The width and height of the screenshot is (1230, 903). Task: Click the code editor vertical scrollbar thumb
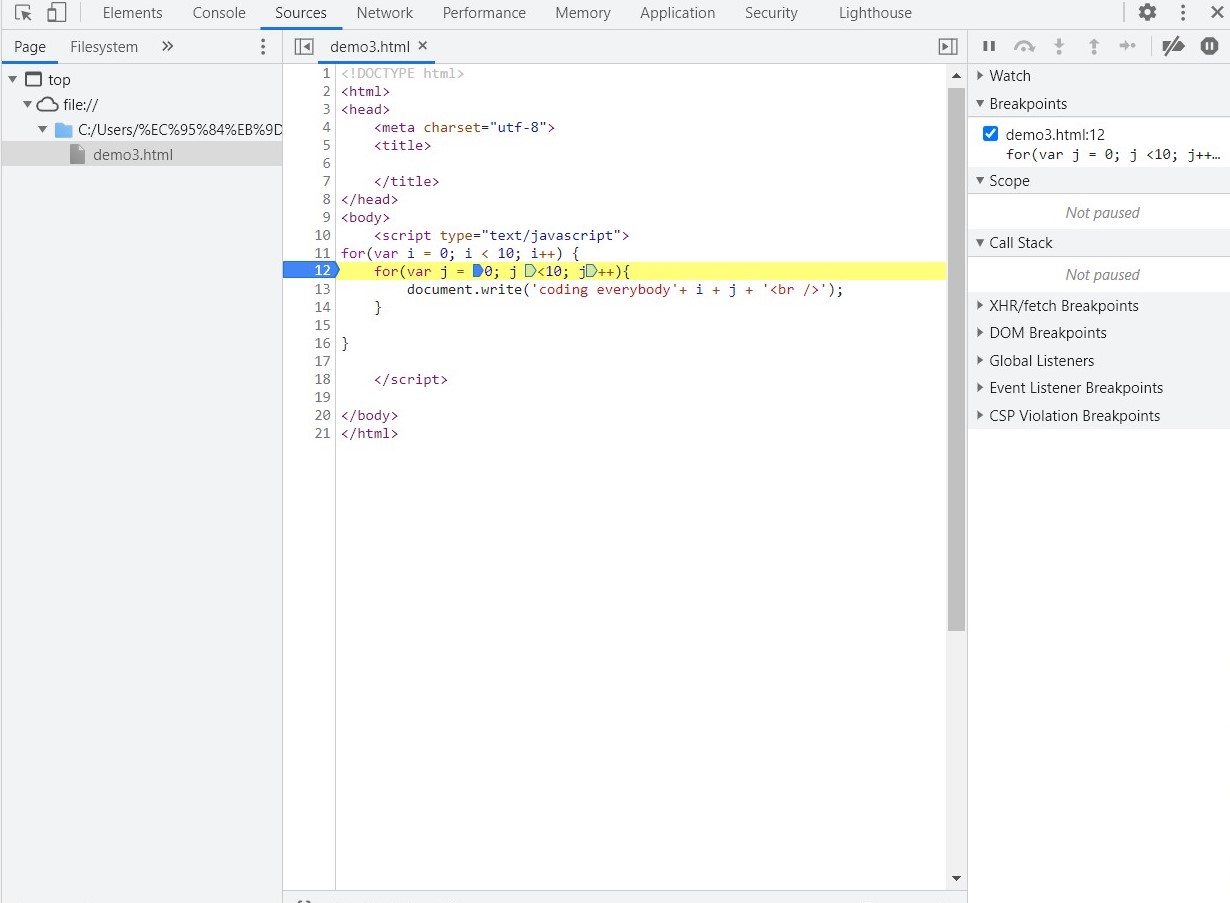coord(956,360)
